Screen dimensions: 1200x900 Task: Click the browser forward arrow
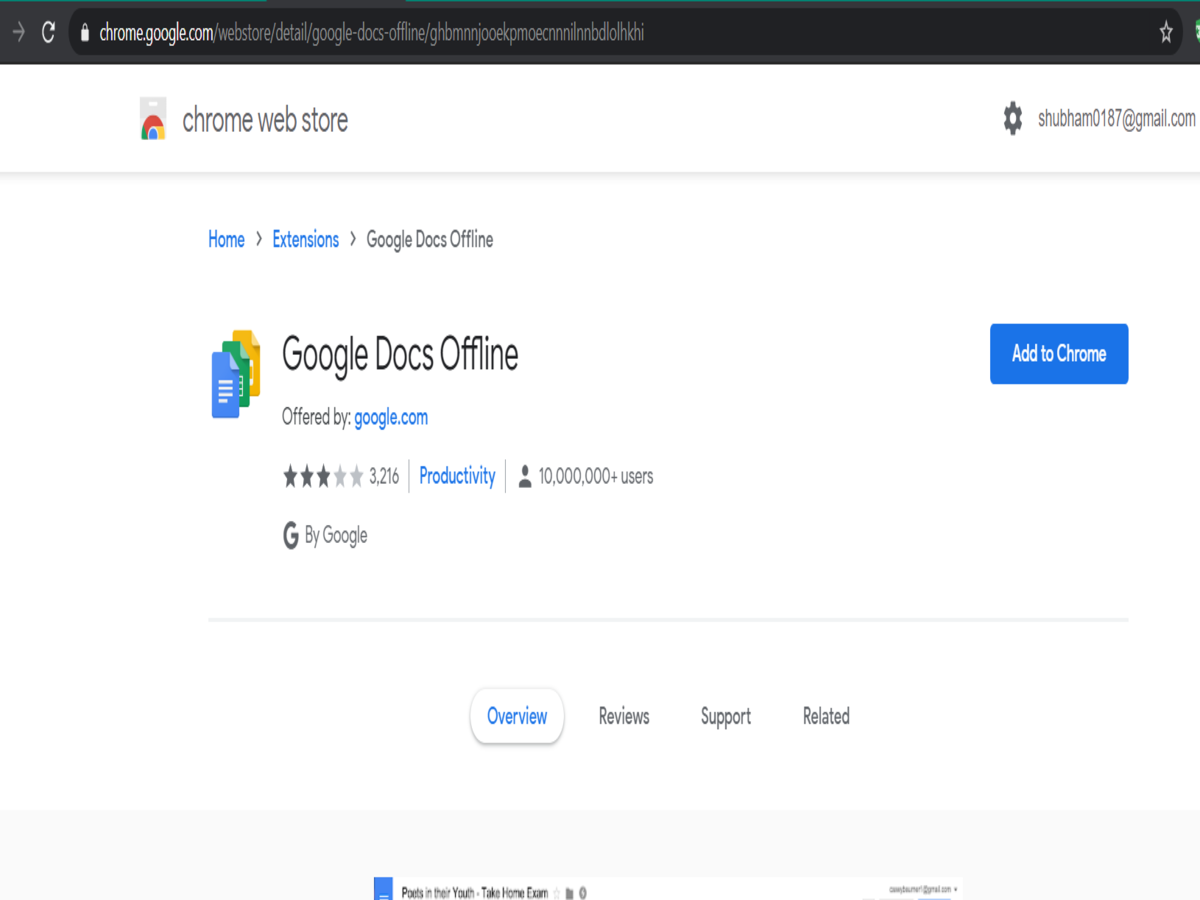17,32
